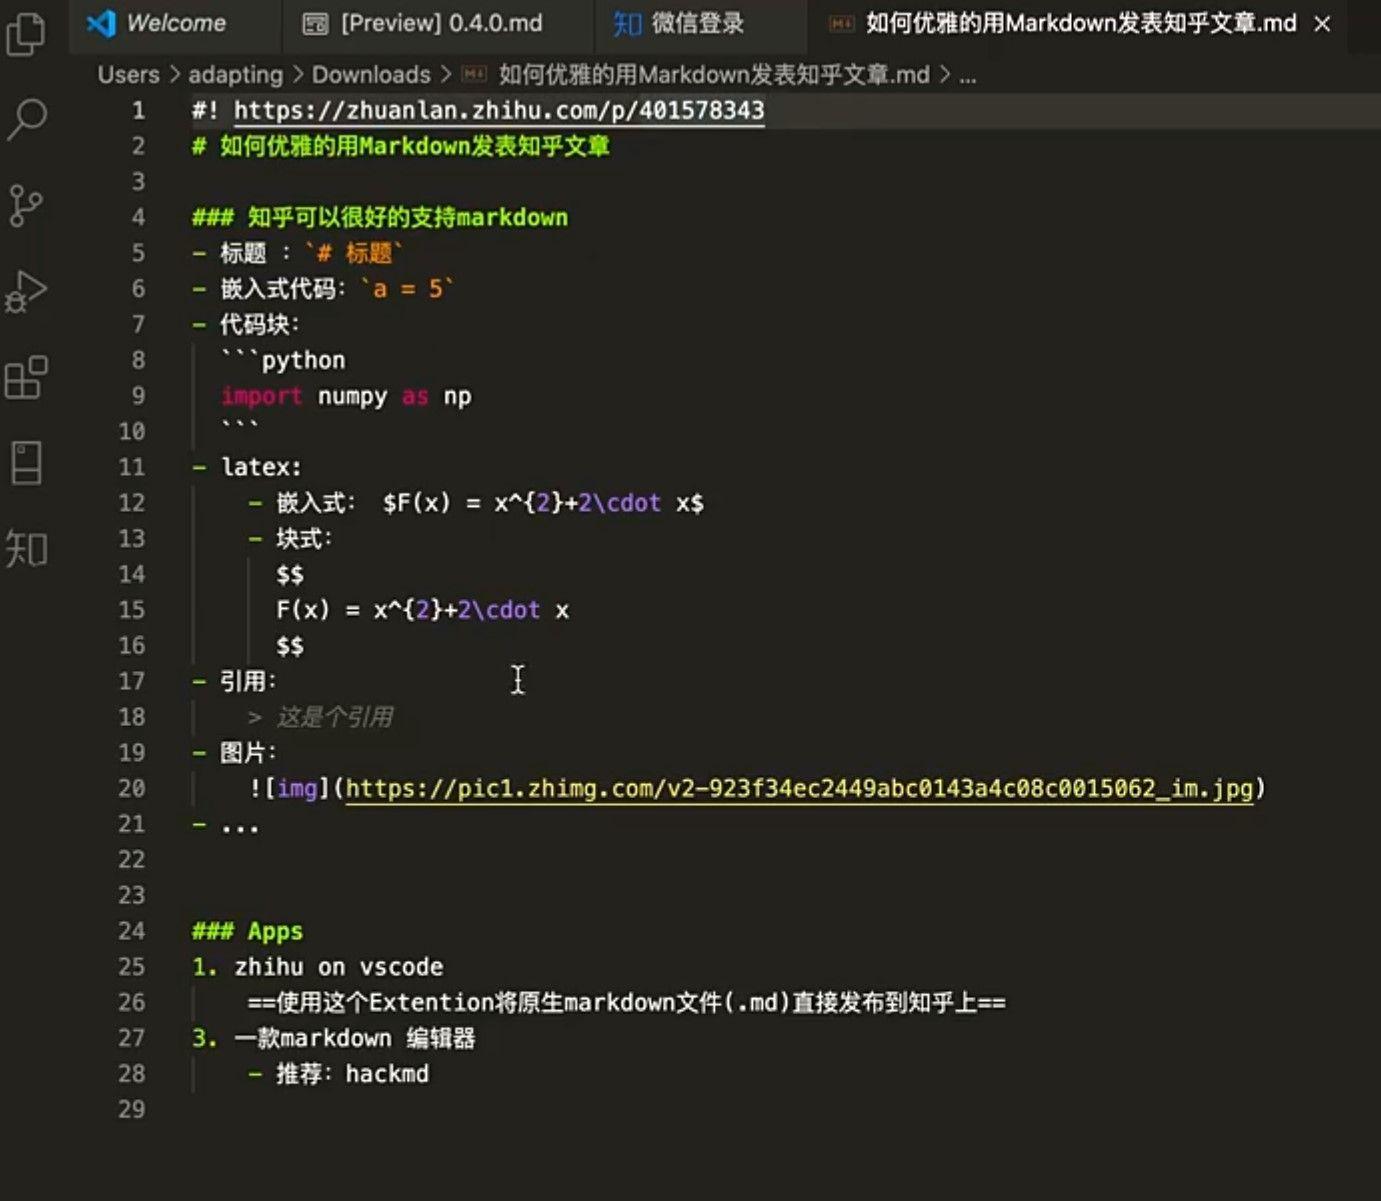The image size is (1381, 1201).
Task: Click the 'import numpy as np' line
Action: point(346,396)
